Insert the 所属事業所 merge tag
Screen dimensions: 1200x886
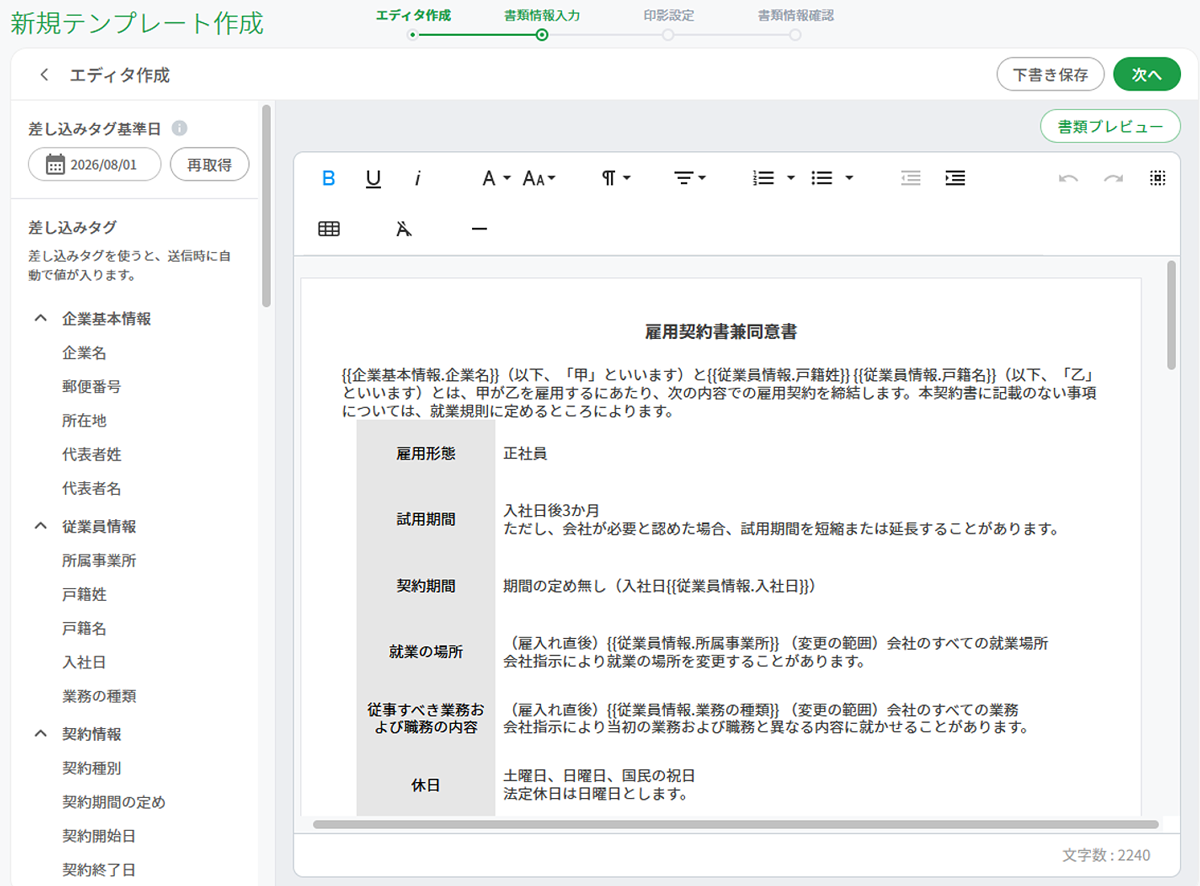[x=99, y=560]
